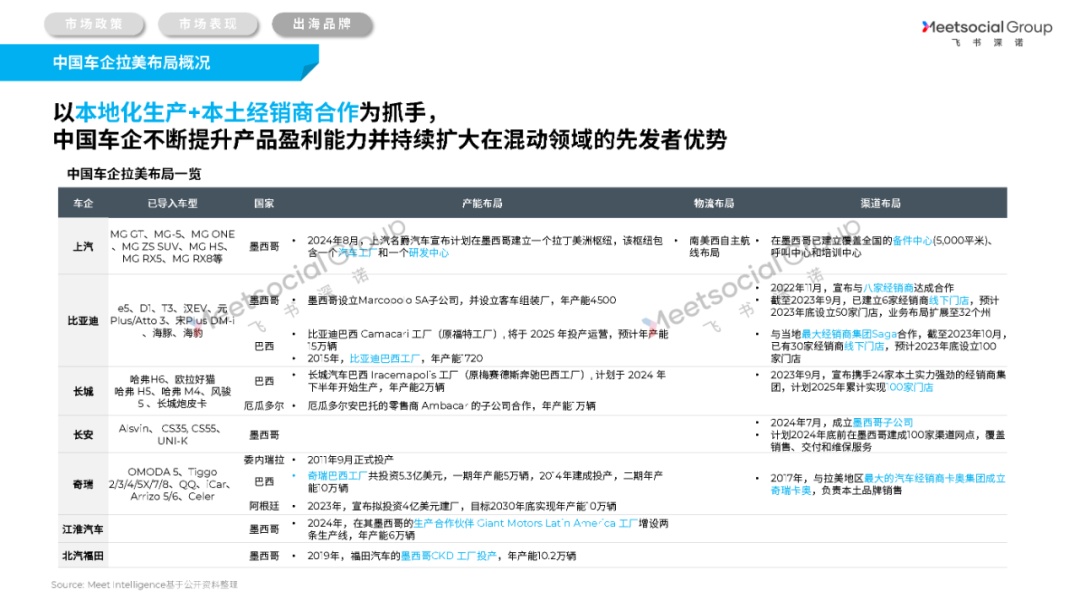Viewport: 1080px width, 608px height.
Task: Click the 八家经销商 highlighted text
Action: pos(888,288)
